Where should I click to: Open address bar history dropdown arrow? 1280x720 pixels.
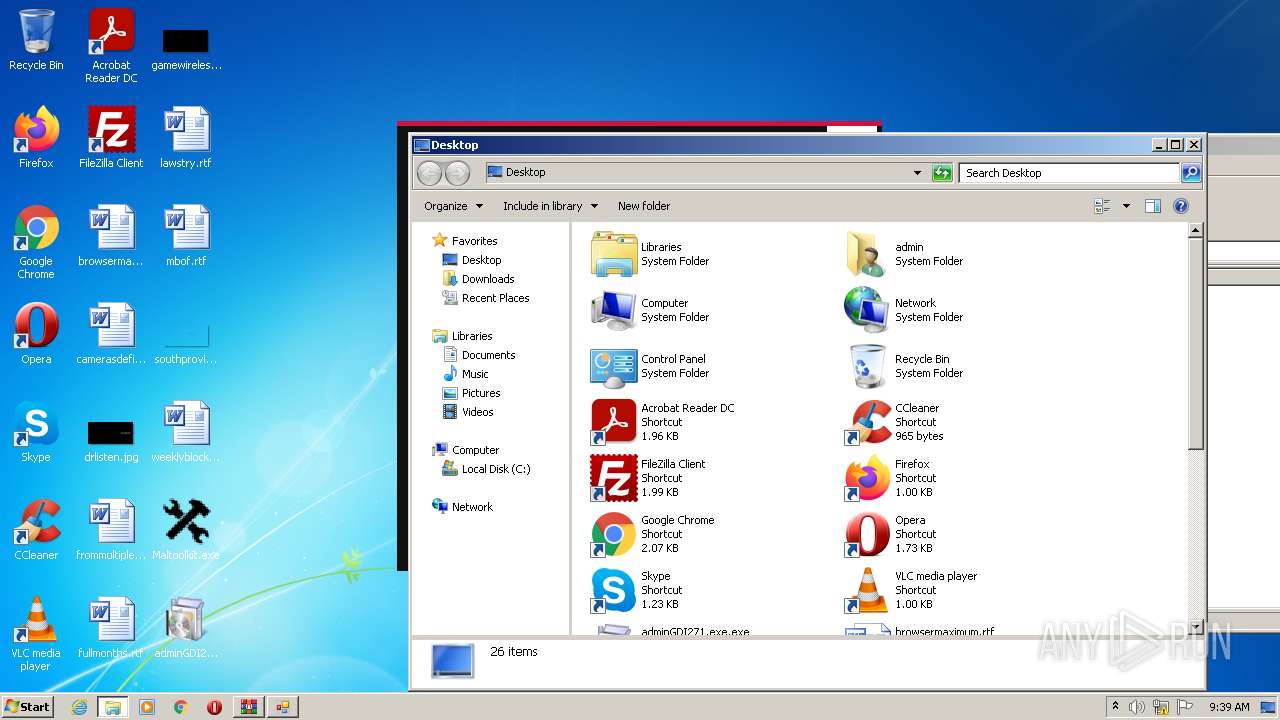(917, 173)
